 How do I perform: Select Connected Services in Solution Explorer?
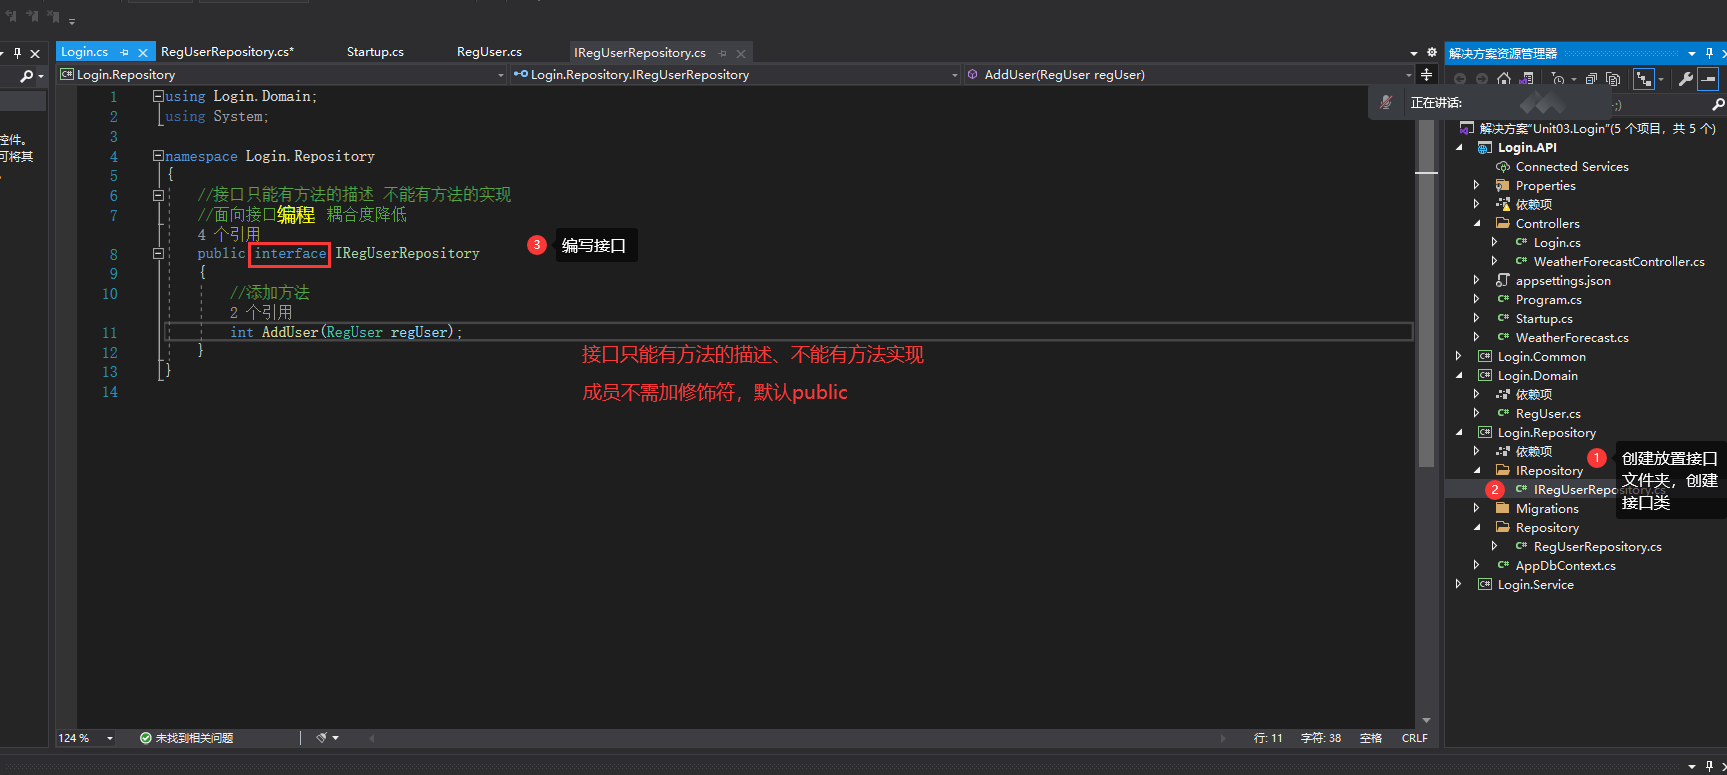(x=1572, y=167)
